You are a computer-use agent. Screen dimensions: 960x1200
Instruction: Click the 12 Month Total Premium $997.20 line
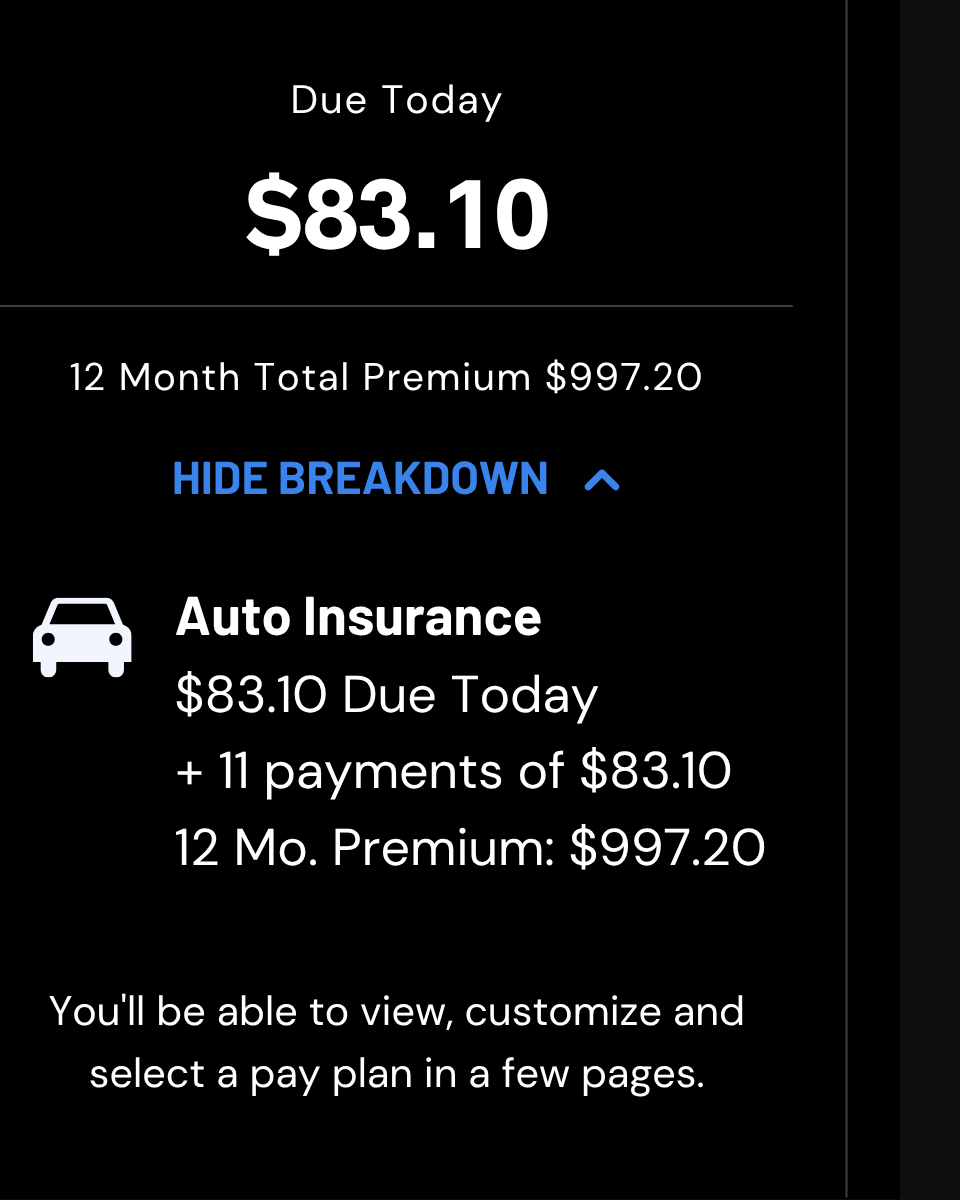[x=386, y=378]
